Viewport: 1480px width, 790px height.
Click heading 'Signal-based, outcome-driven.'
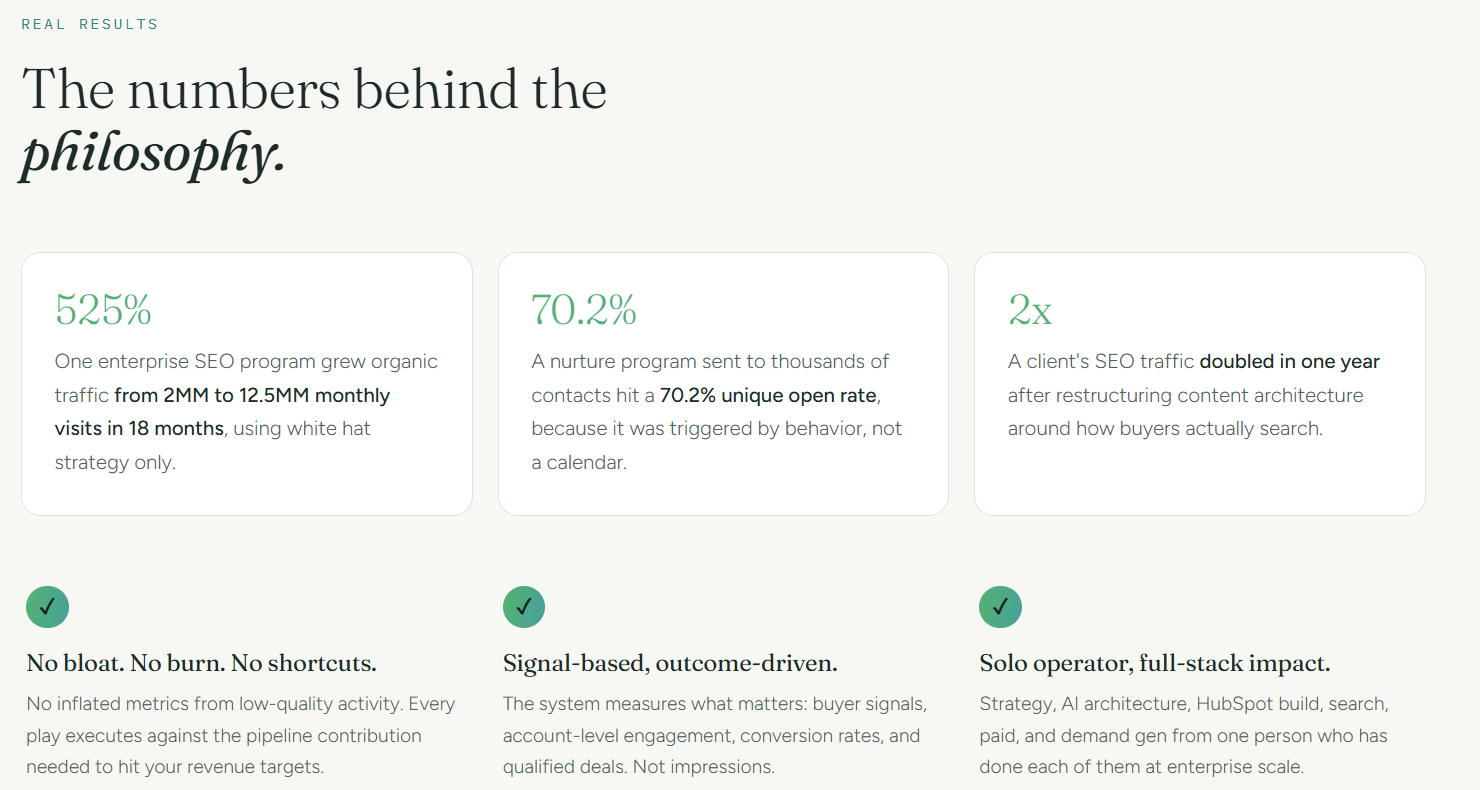pos(670,663)
